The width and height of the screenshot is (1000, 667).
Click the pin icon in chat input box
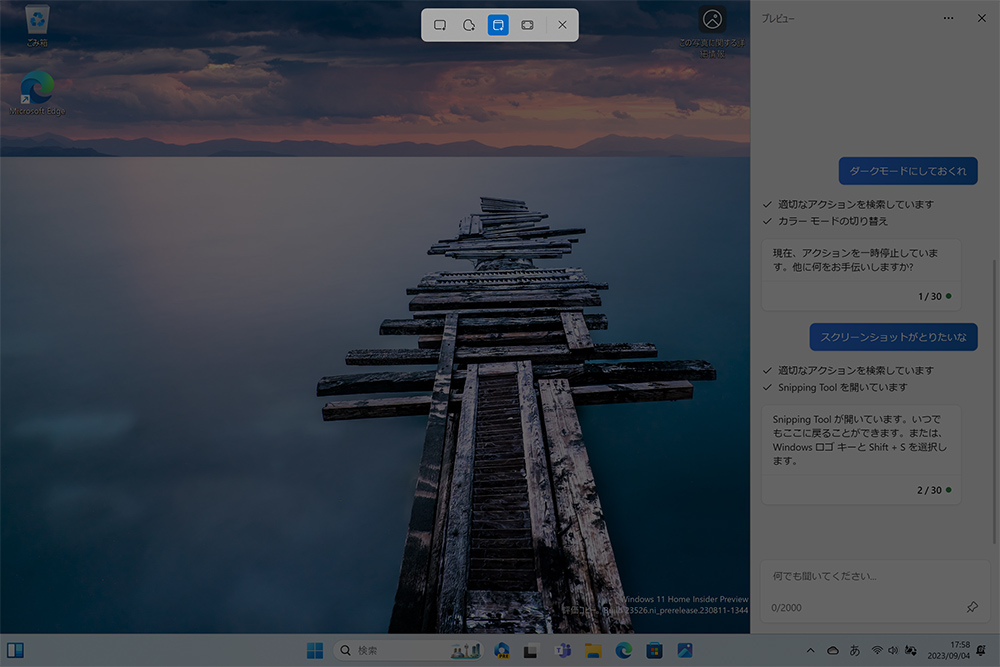point(972,607)
